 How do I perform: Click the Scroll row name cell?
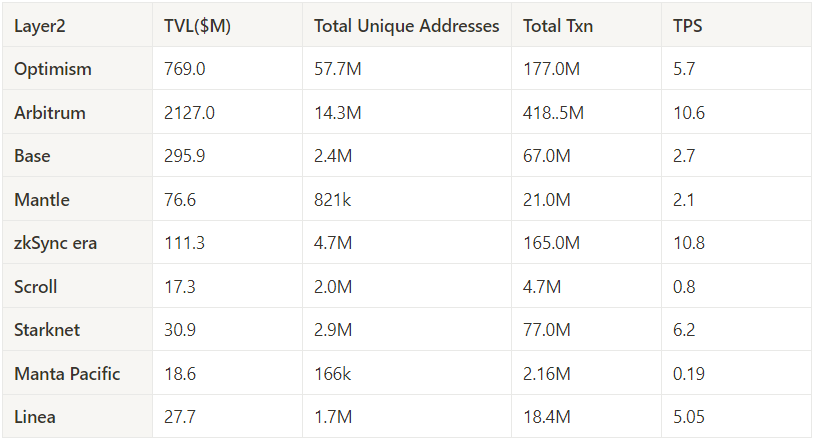tap(36, 287)
